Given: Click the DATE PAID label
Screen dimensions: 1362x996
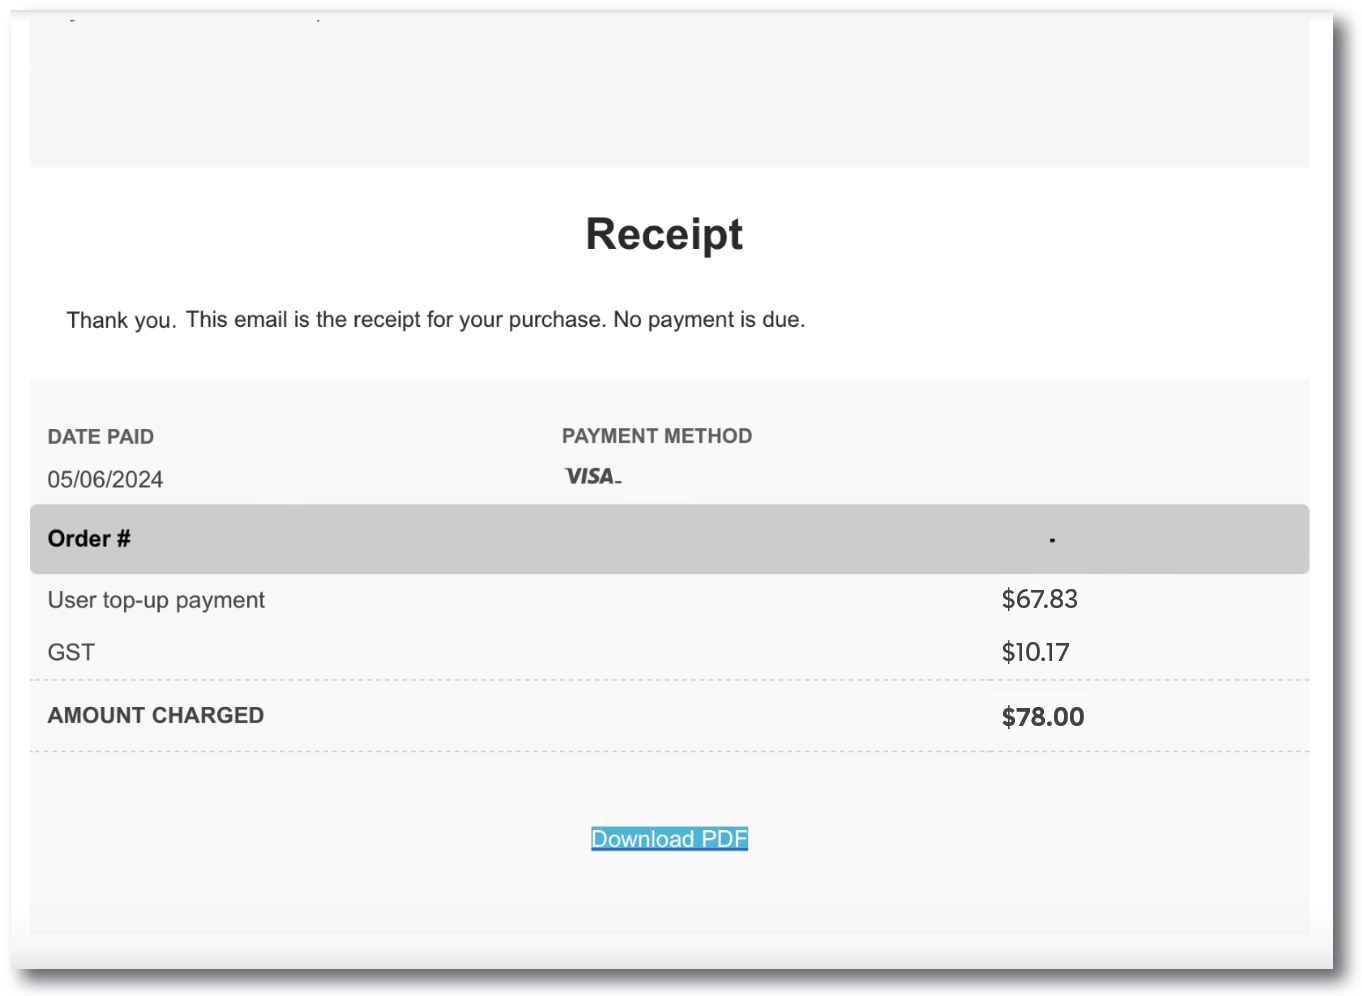Looking at the screenshot, I should click(101, 437).
